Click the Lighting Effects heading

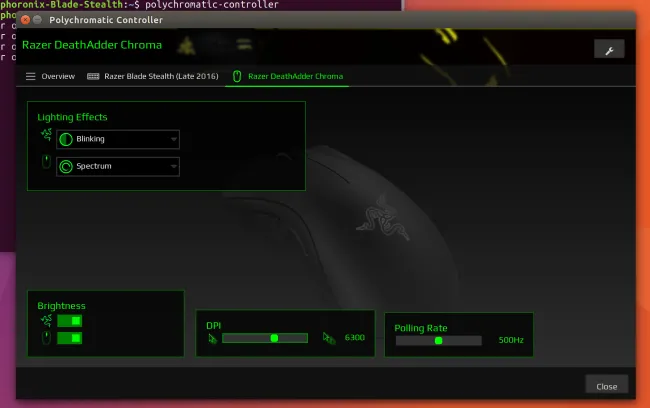(72, 117)
